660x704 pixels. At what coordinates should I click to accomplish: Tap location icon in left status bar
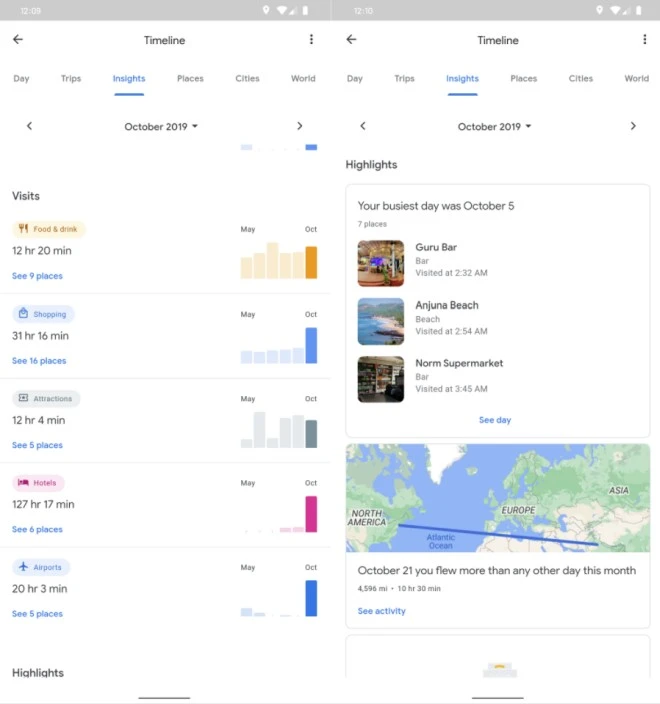pos(266,10)
